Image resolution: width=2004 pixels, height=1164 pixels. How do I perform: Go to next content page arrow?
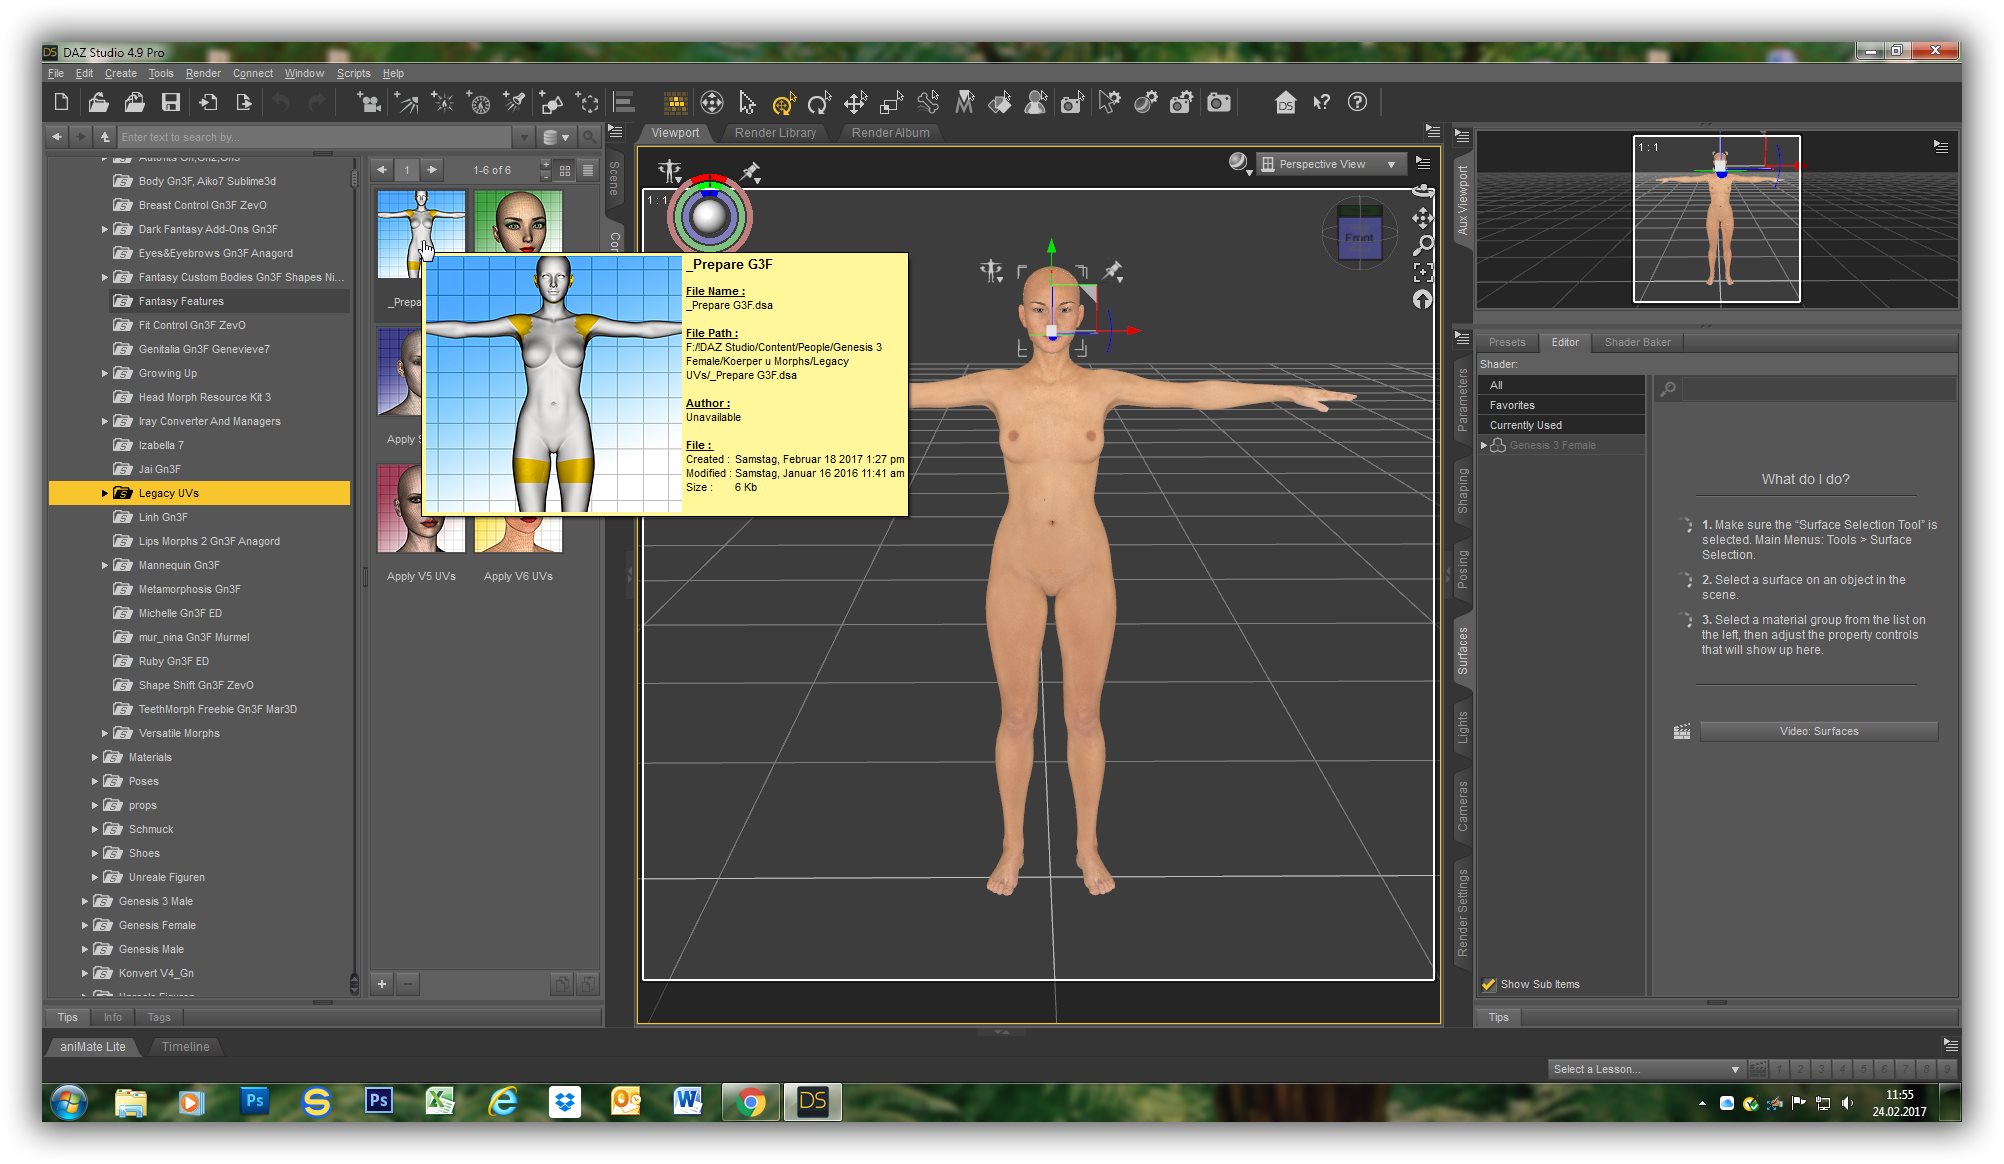(432, 170)
